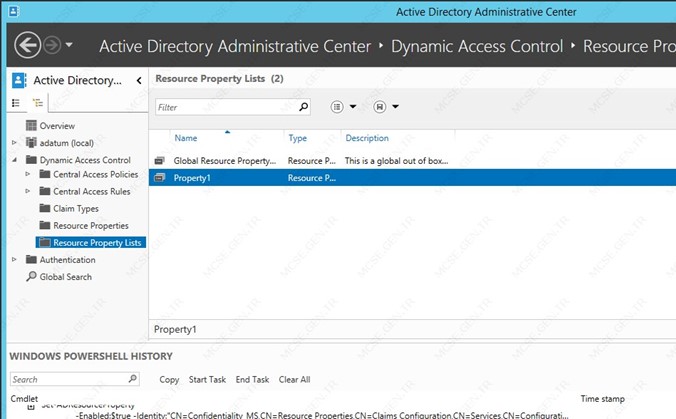Screen dimensions: 676x419
Task: Click End Task in PowerShell history
Action: (x=252, y=380)
